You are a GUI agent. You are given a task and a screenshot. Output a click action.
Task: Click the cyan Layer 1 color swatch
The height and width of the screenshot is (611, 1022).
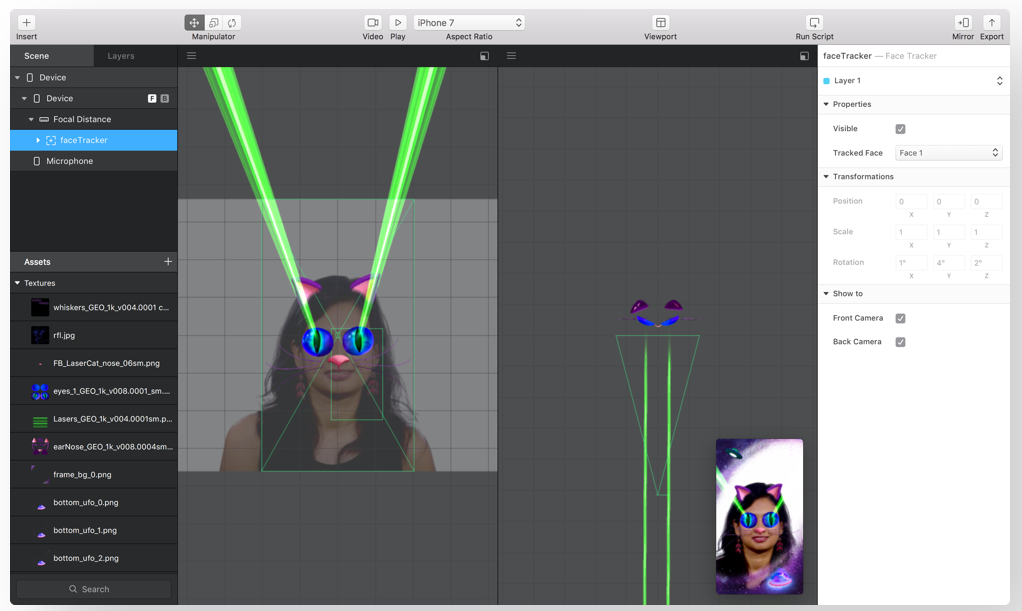(x=826, y=81)
